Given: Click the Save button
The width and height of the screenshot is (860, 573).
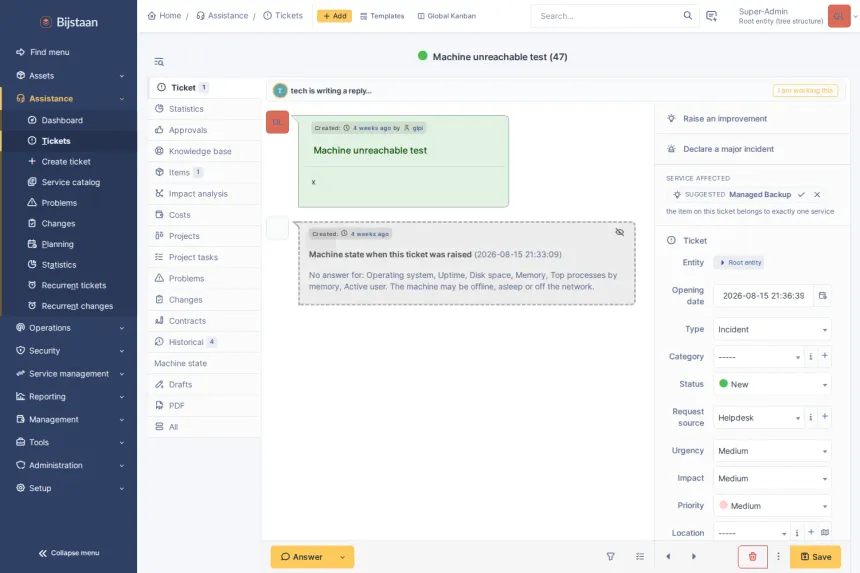Looking at the screenshot, I should click(x=815, y=557).
